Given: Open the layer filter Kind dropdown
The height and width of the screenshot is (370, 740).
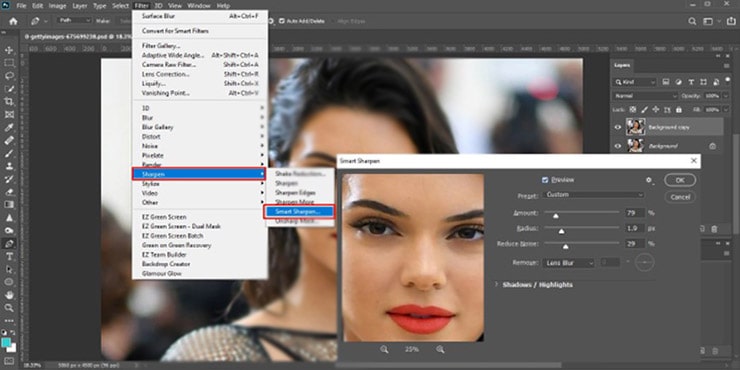Looking at the screenshot, I should pos(635,82).
